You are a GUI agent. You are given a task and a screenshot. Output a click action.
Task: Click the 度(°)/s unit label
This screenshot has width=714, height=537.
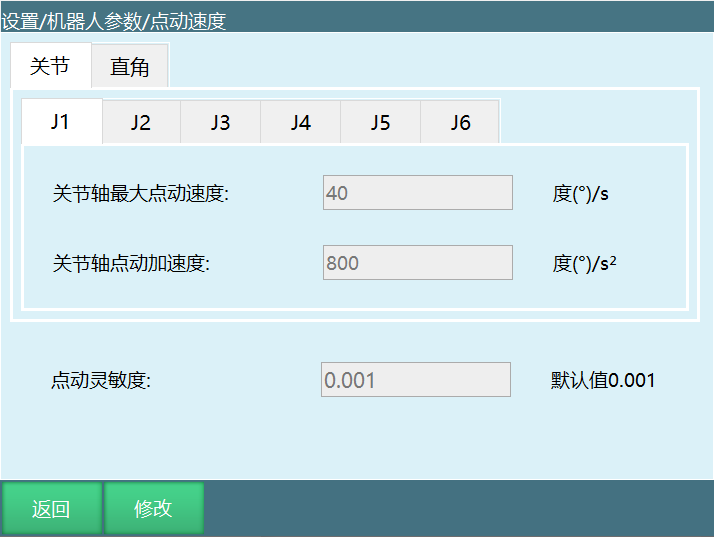pos(580,194)
